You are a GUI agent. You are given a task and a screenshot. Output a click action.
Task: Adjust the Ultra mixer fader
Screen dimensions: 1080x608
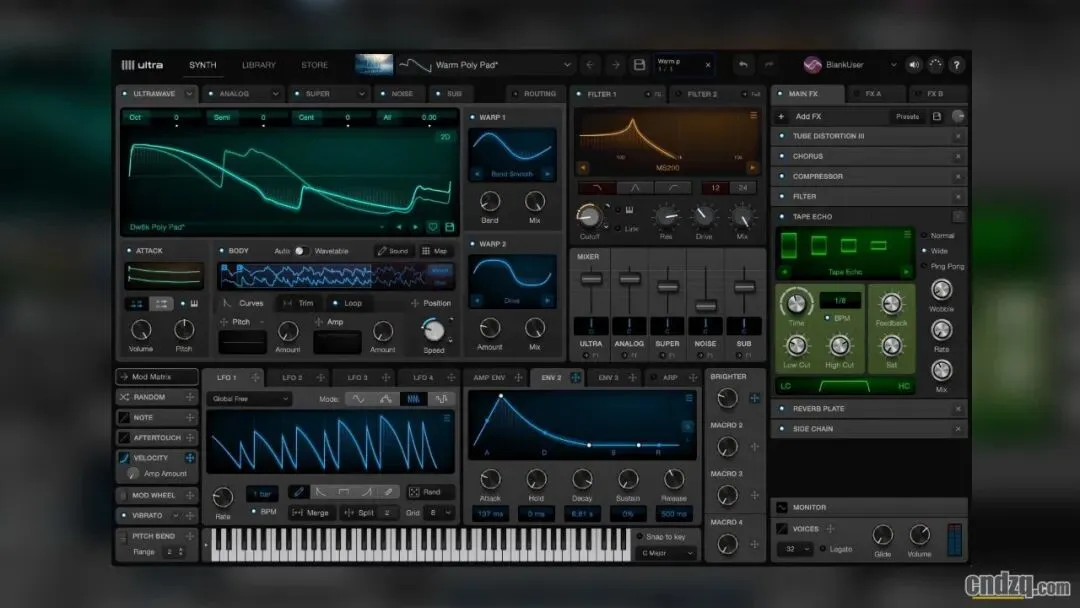pos(591,279)
